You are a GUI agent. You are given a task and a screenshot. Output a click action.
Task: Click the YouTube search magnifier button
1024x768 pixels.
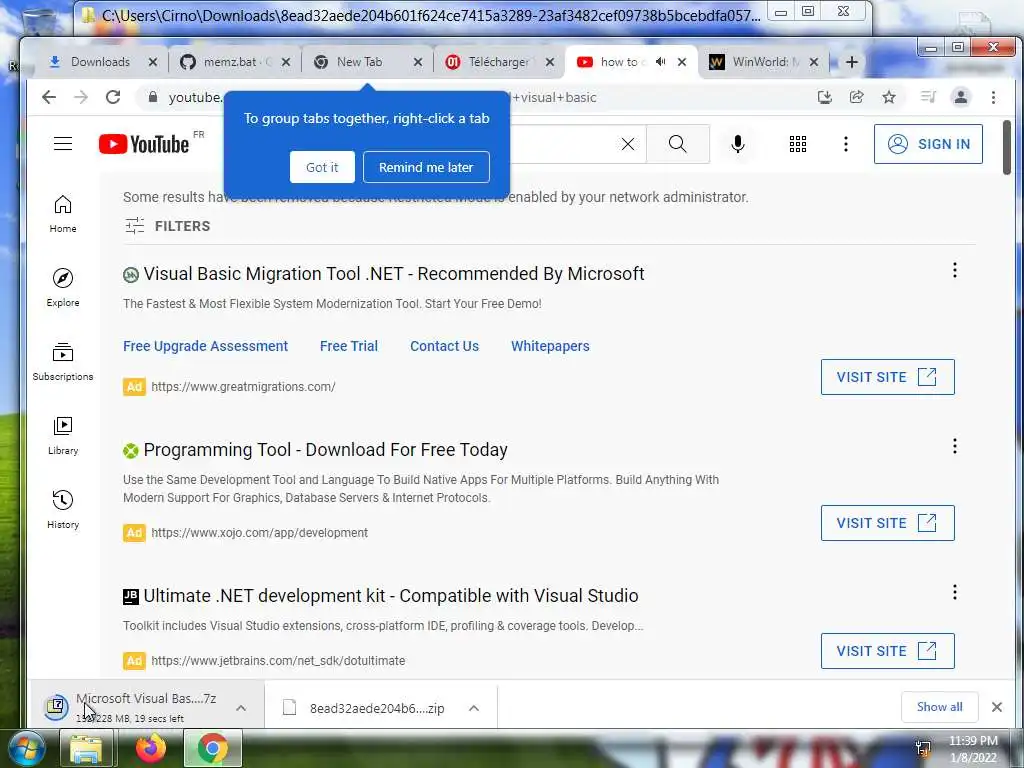click(x=678, y=144)
